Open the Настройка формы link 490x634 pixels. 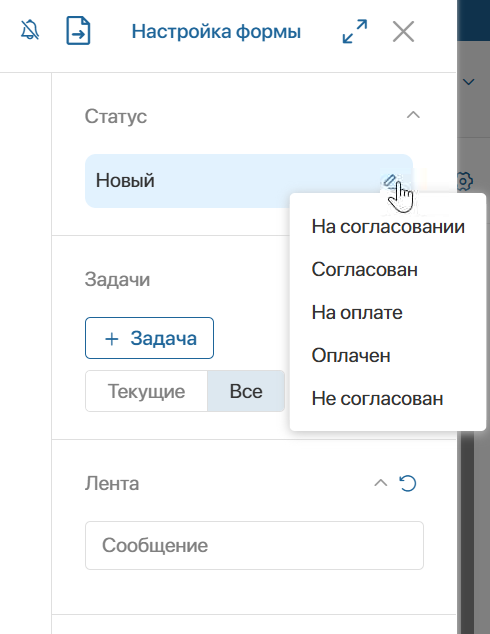(x=216, y=32)
